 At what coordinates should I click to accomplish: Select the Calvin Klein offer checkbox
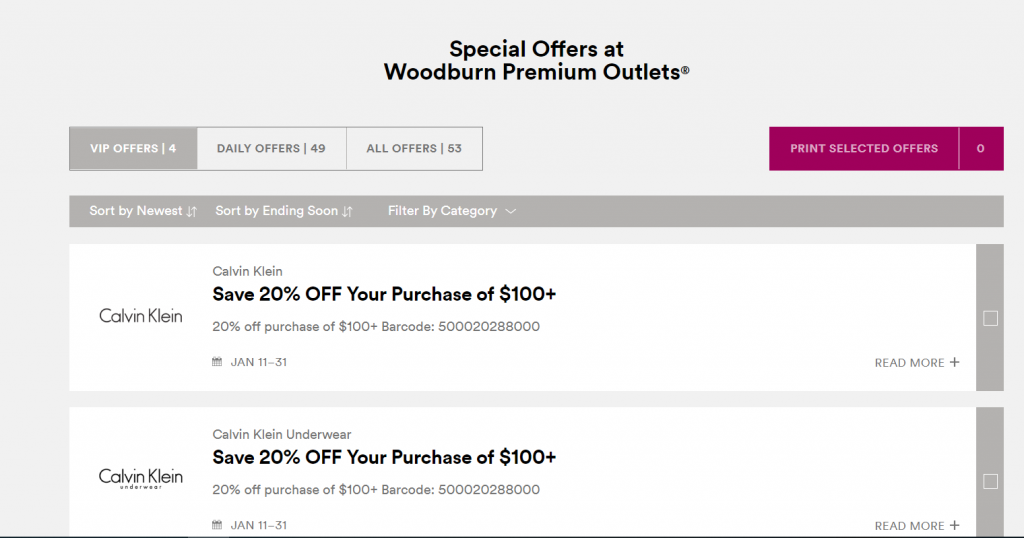(990, 318)
